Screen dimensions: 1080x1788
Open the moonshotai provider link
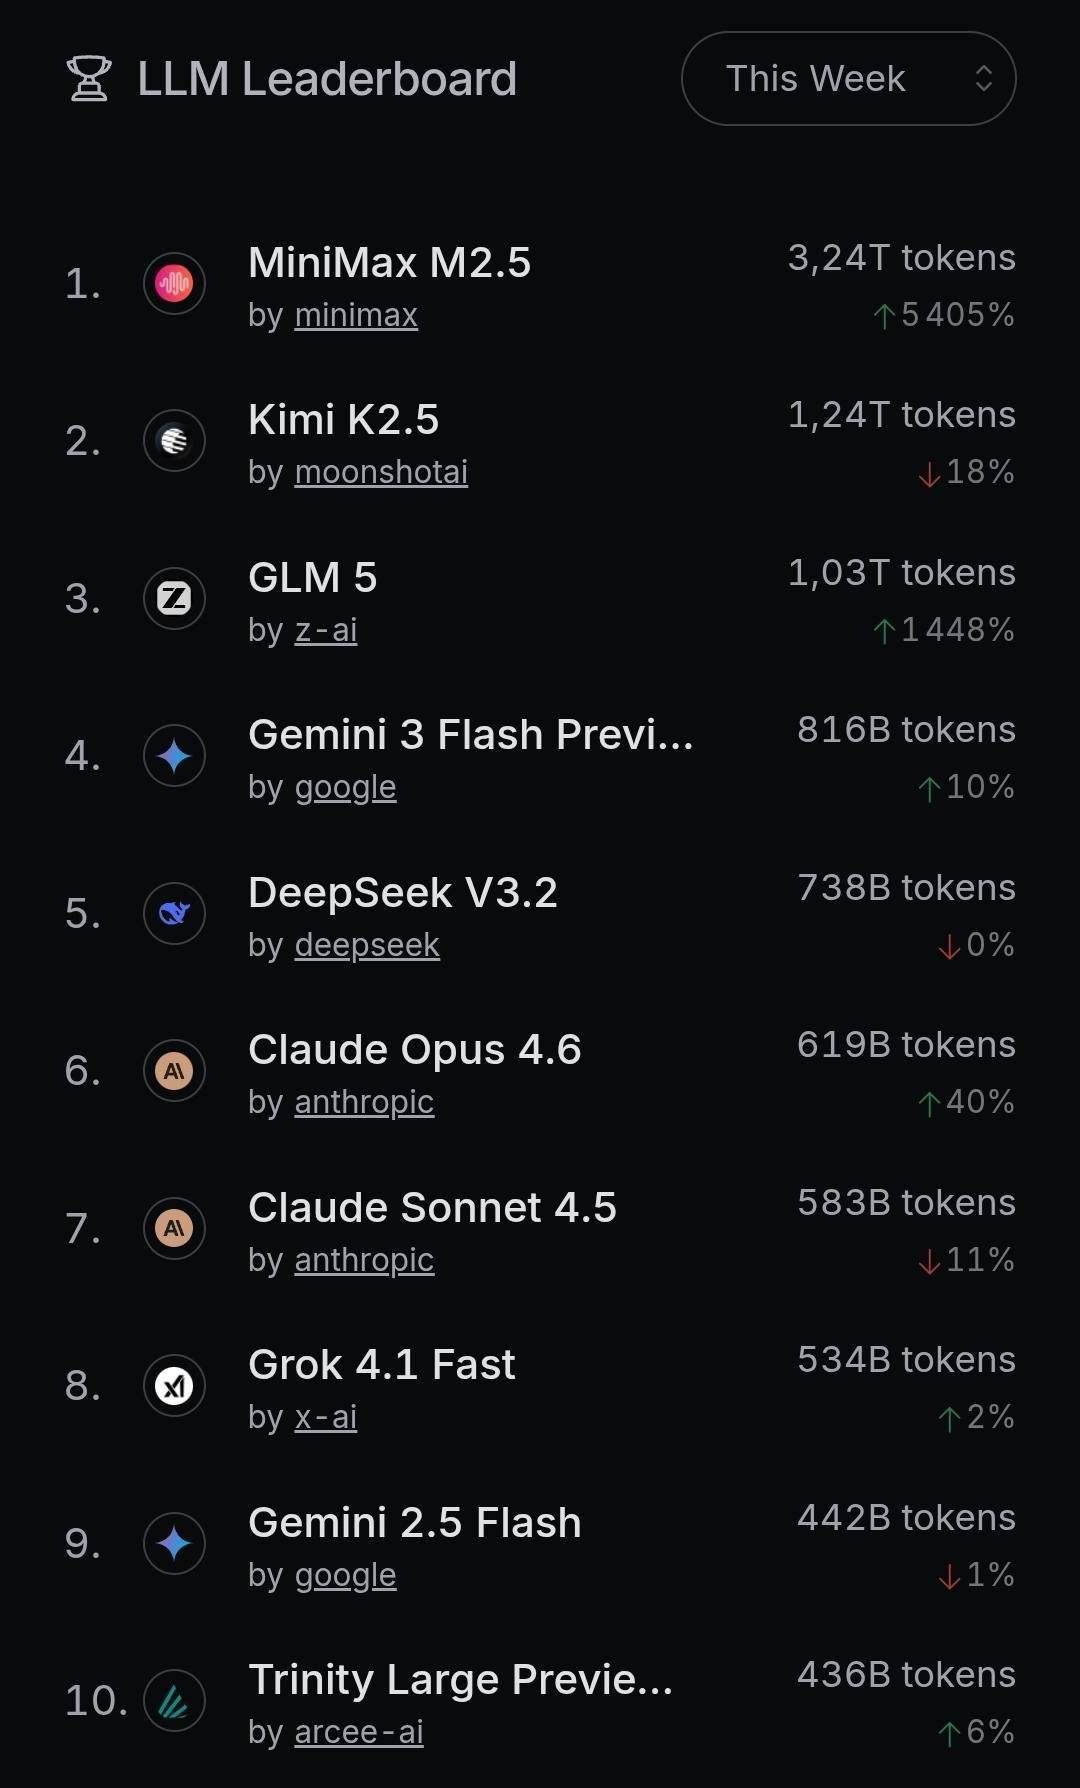pyautogui.click(x=381, y=472)
